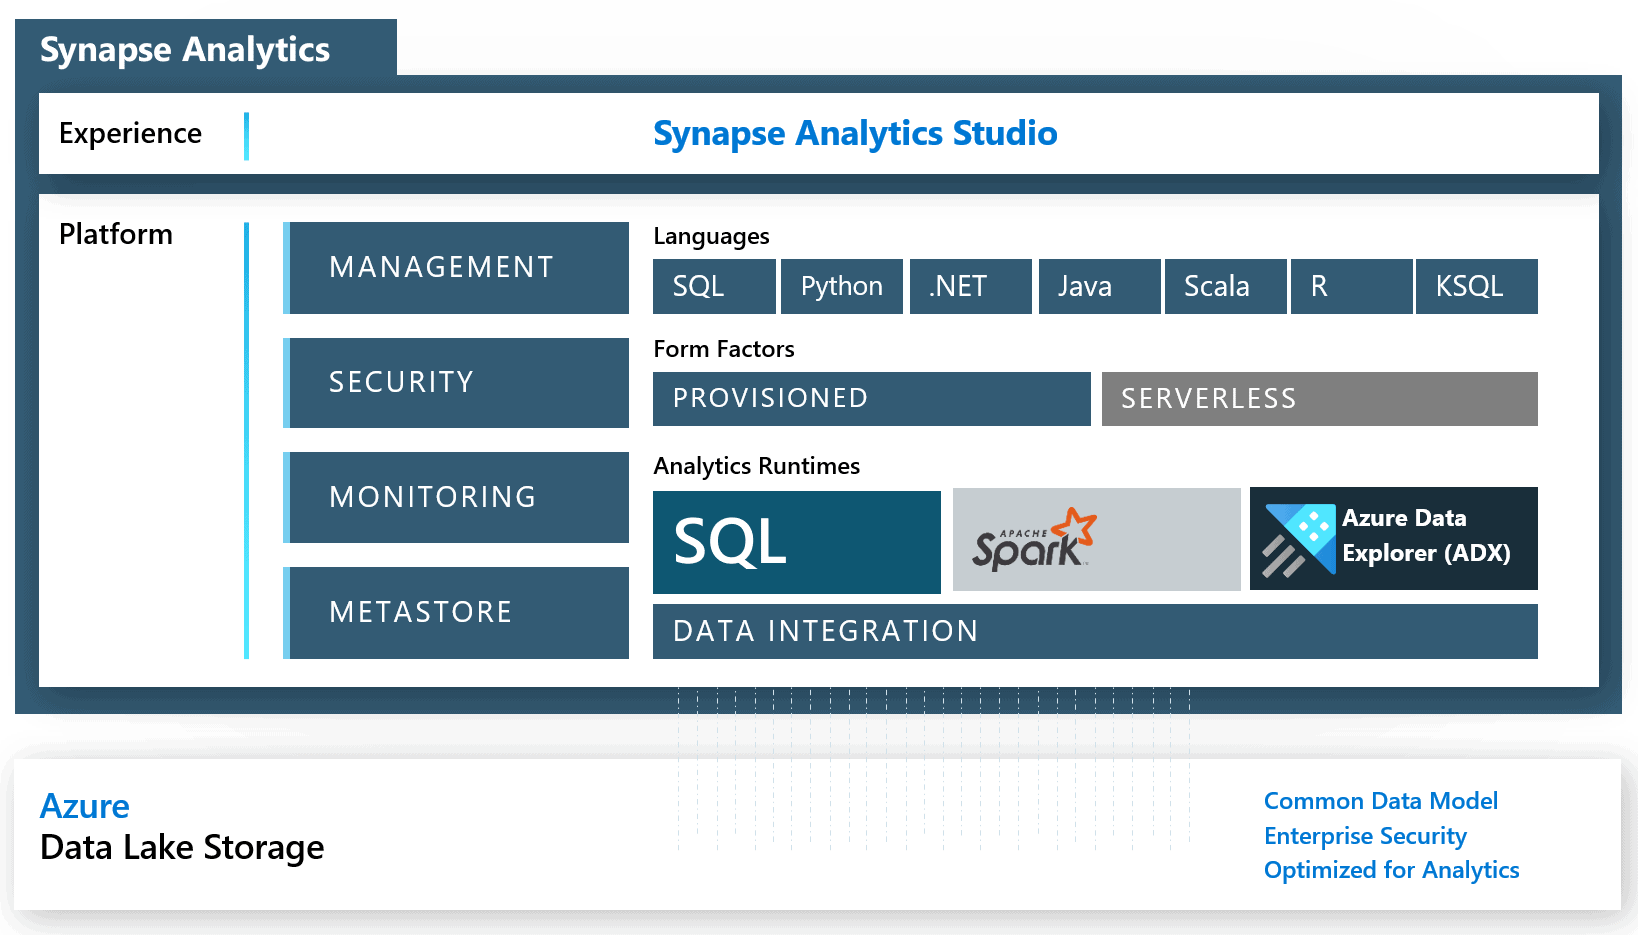
Task: Open Optimized for Analytics link
Action: [x=1392, y=870]
